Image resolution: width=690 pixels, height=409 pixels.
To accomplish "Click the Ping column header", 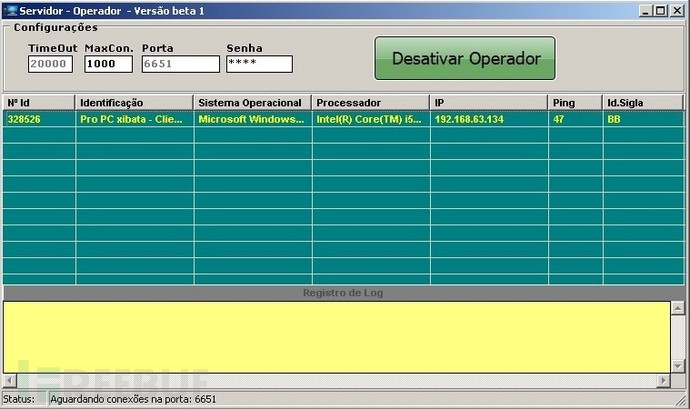I will point(575,103).
